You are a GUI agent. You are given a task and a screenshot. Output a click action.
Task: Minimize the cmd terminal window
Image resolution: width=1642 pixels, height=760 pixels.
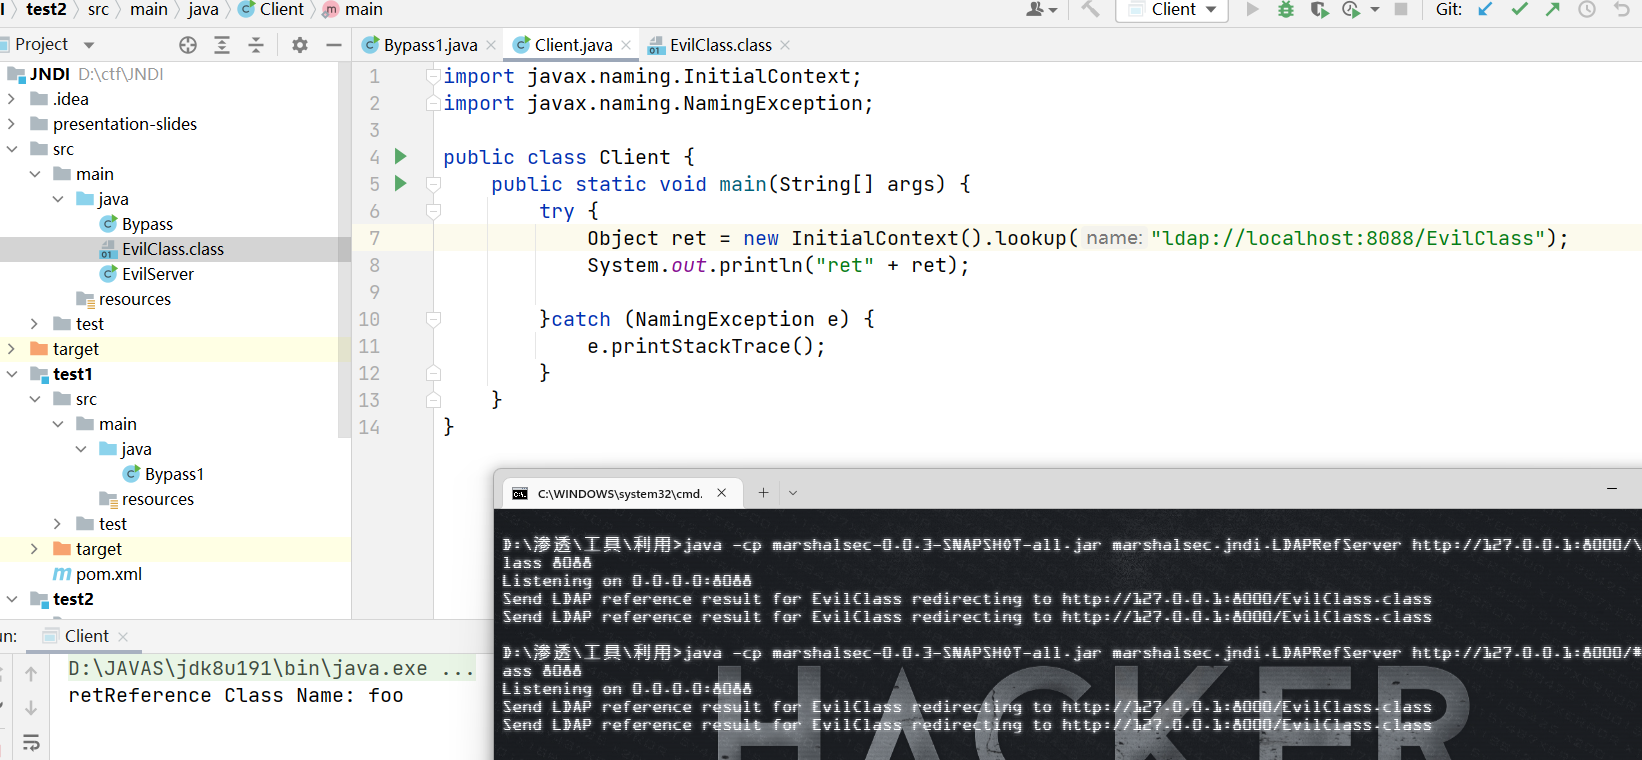click(x=1612, y=489)
